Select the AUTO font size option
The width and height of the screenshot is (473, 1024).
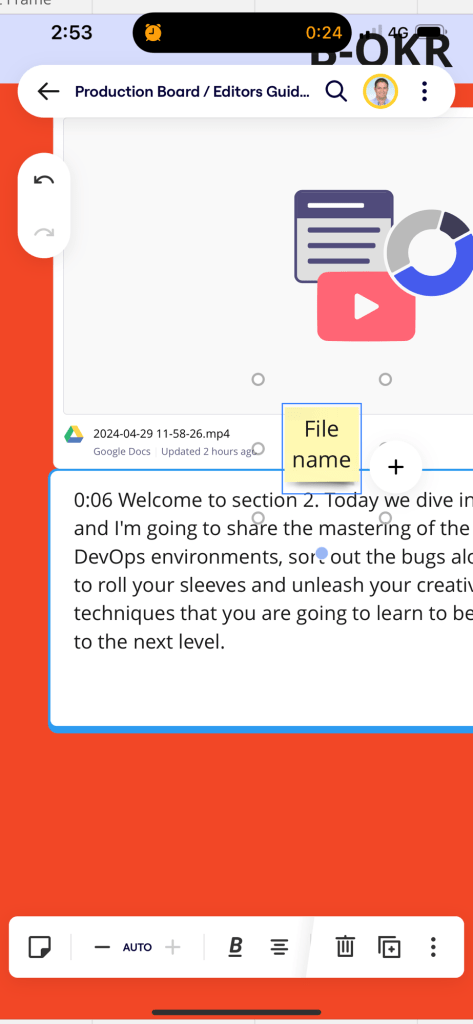[137, 948]
